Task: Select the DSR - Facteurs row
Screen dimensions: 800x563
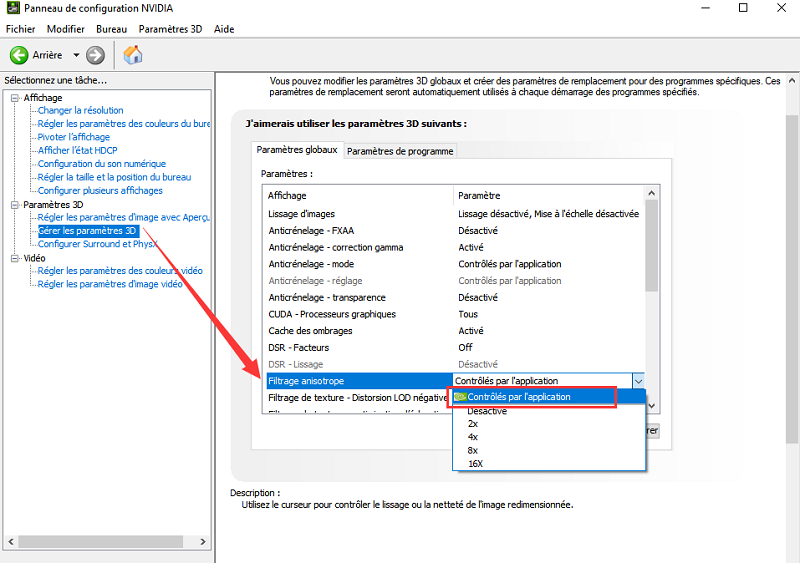Action: pos(455,348)
